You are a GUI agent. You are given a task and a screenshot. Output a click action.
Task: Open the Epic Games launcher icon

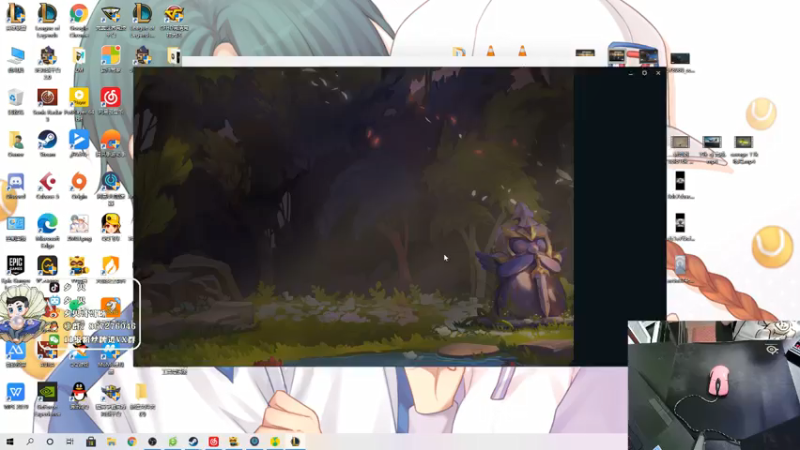tap(16, 266)
